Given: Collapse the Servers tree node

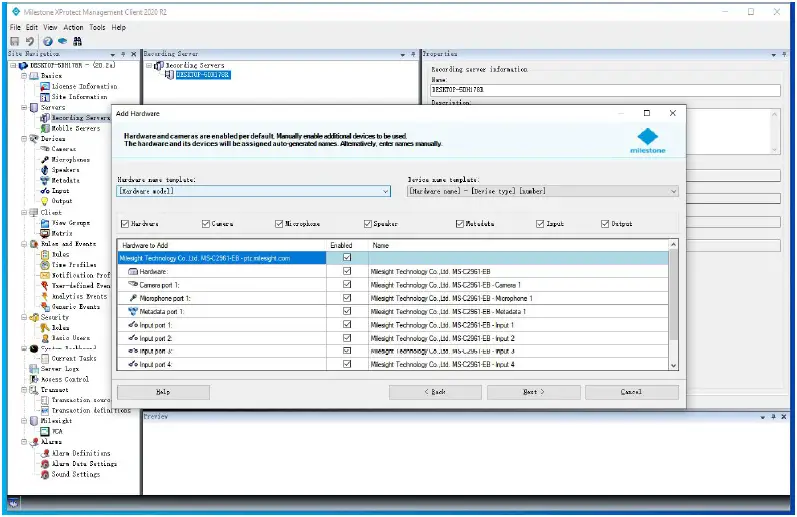Looking at the screenshot, I should (24, 107).
